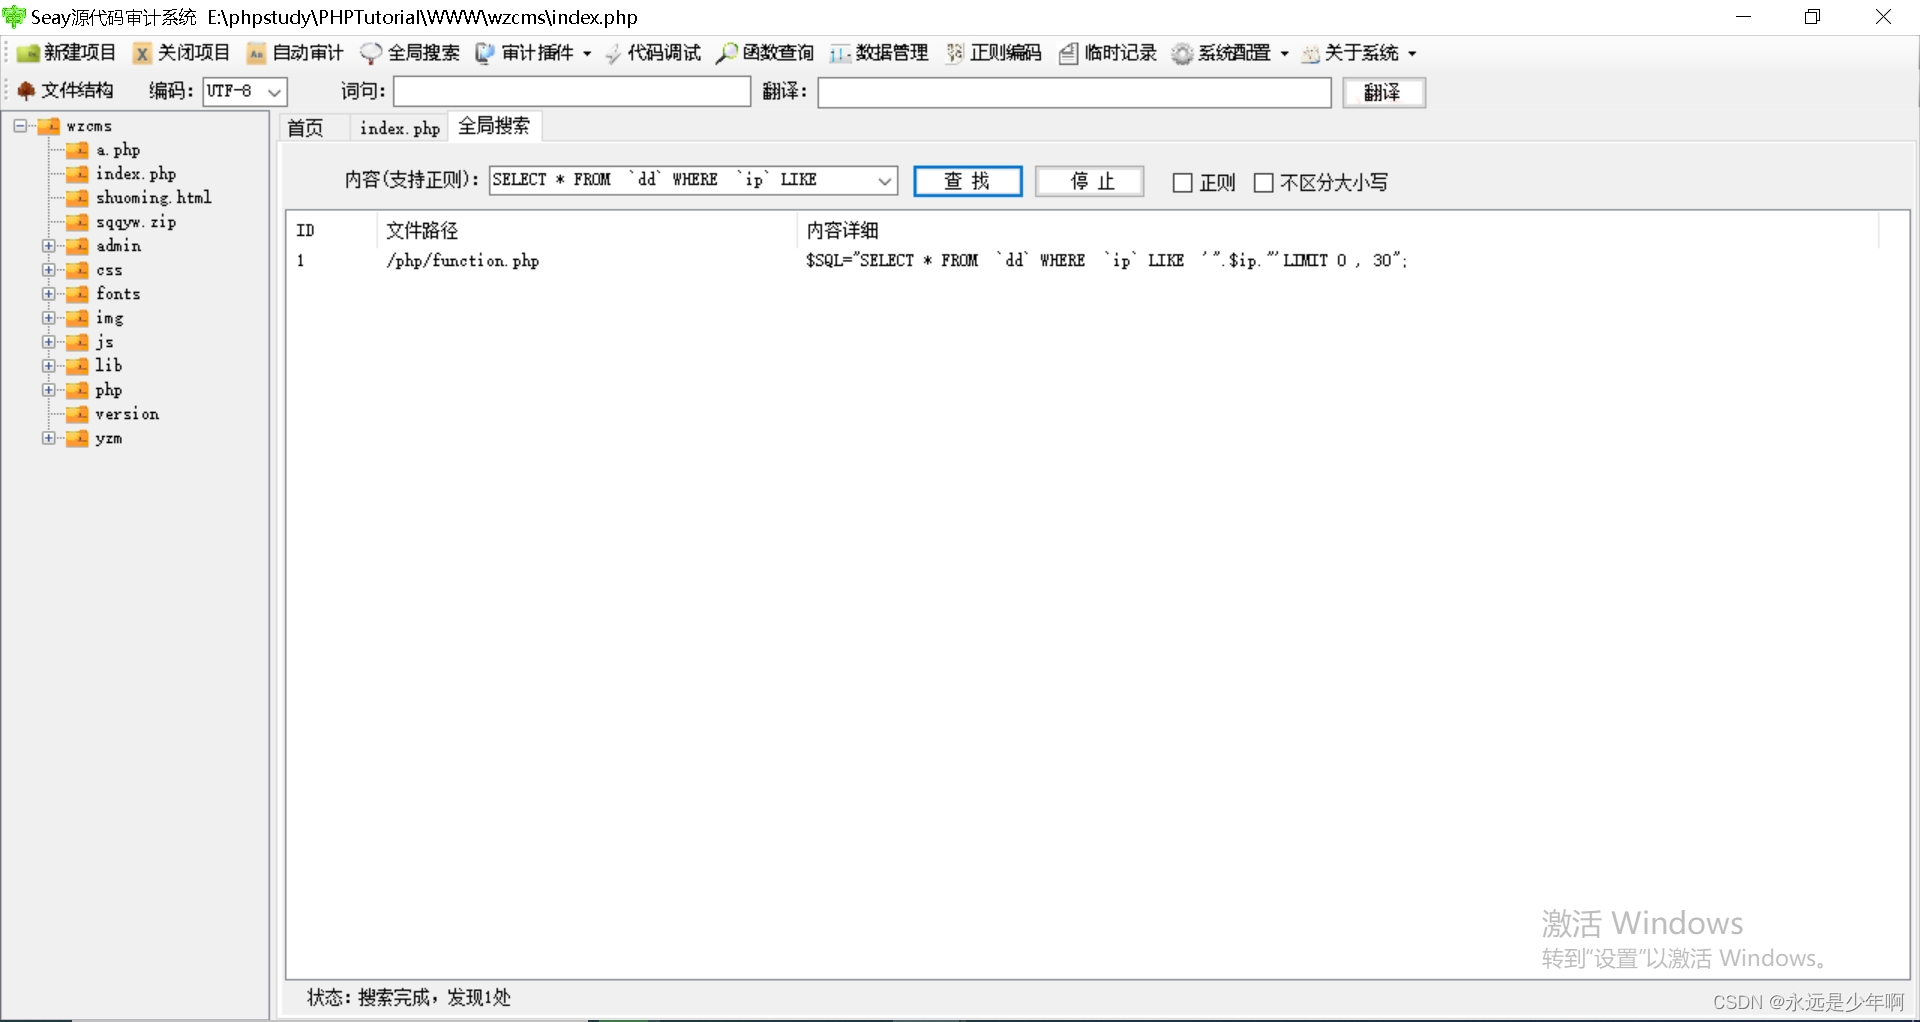Check 不区分大小写 case-insensitive option

pos(1264,182)
